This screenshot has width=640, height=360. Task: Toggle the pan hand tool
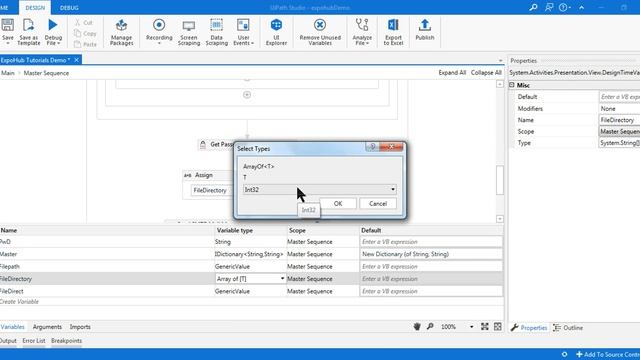pos(417,327)
